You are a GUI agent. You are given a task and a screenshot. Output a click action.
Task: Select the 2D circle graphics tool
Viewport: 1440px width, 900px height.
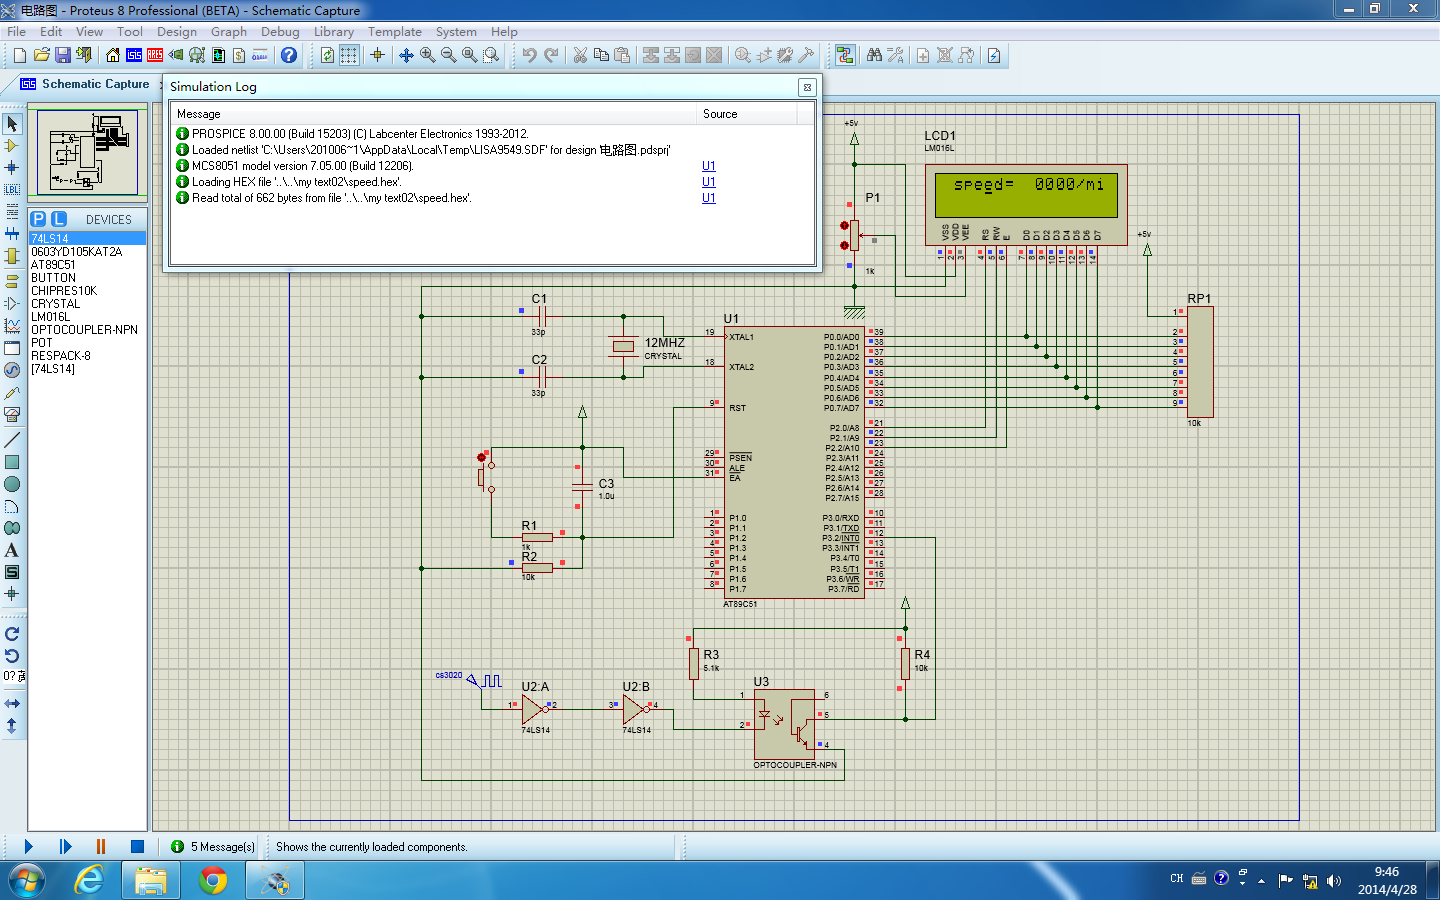[12, 484]
